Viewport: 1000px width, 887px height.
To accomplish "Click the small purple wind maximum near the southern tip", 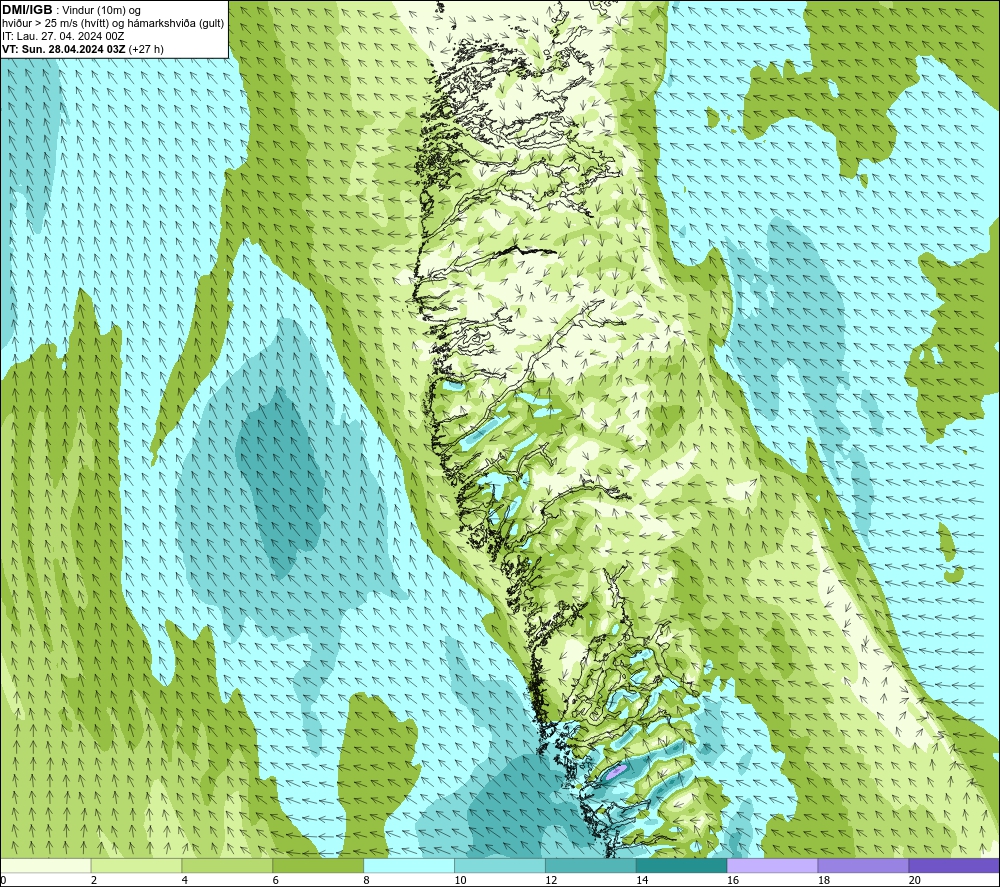I will coord(615,772).
